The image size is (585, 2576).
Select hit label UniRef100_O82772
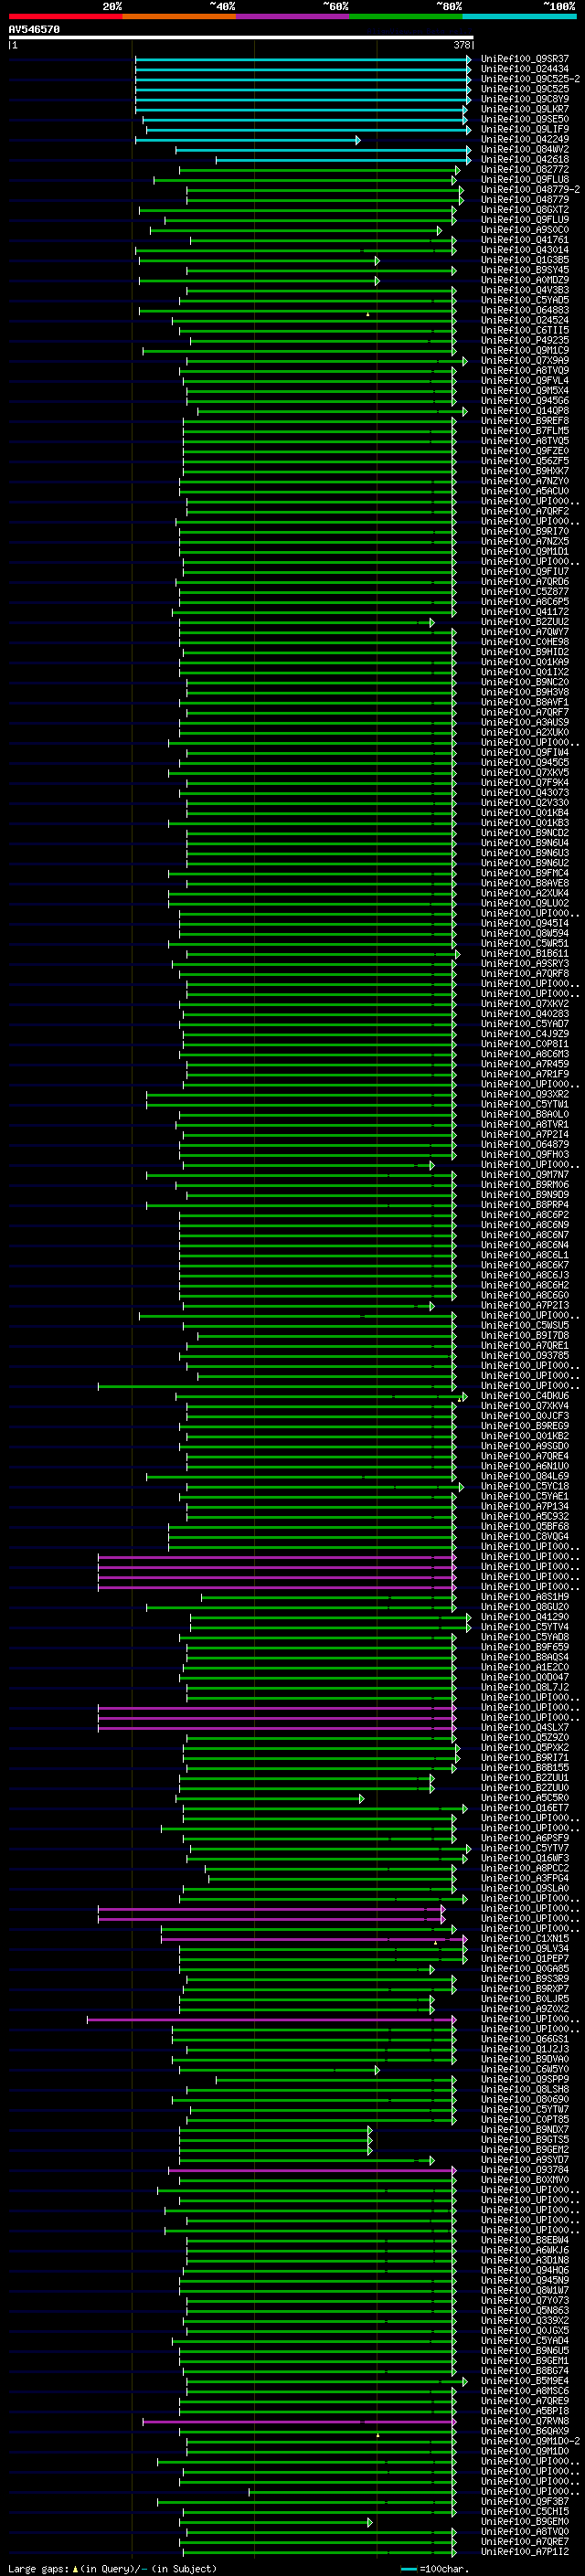pos(525,169)
